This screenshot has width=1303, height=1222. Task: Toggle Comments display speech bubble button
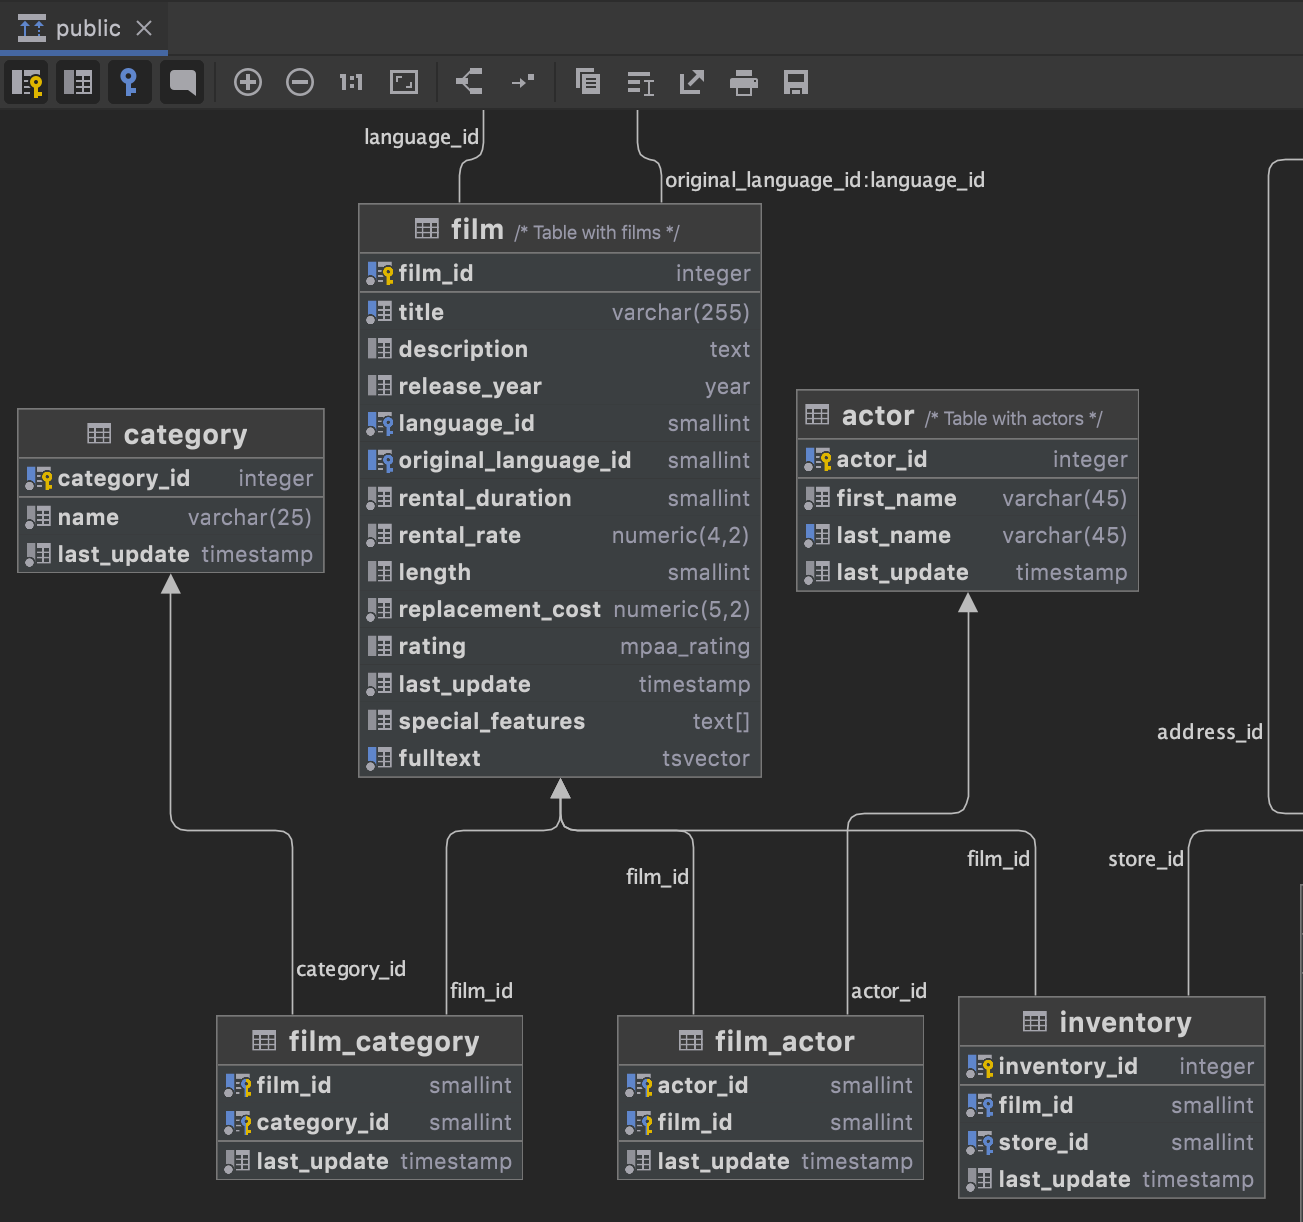click(182, 82)
